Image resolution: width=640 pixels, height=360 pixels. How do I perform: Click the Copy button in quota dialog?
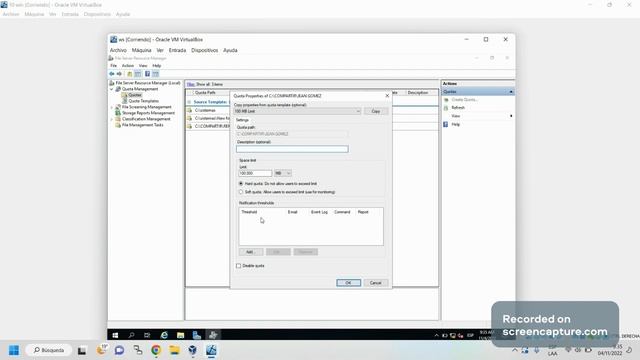click(x=376, y=111)
